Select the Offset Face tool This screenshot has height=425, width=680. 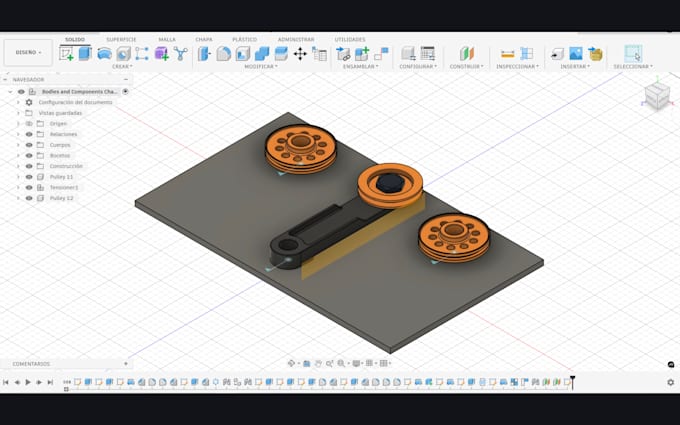coord(281,54)
